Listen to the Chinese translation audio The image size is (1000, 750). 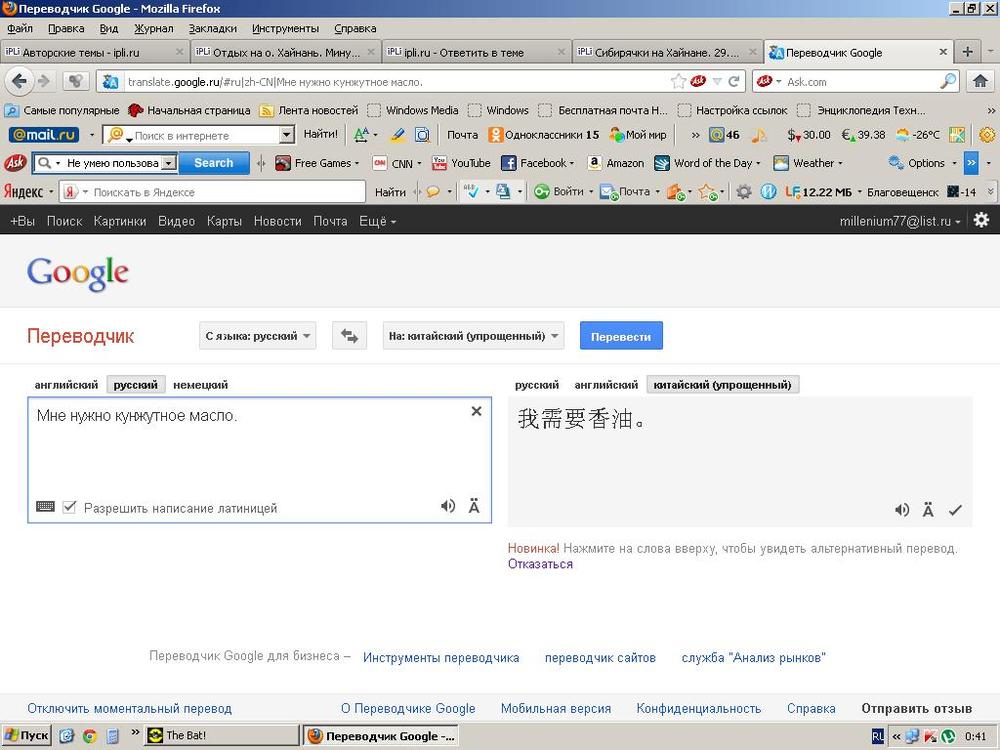[x=902, y=510]
